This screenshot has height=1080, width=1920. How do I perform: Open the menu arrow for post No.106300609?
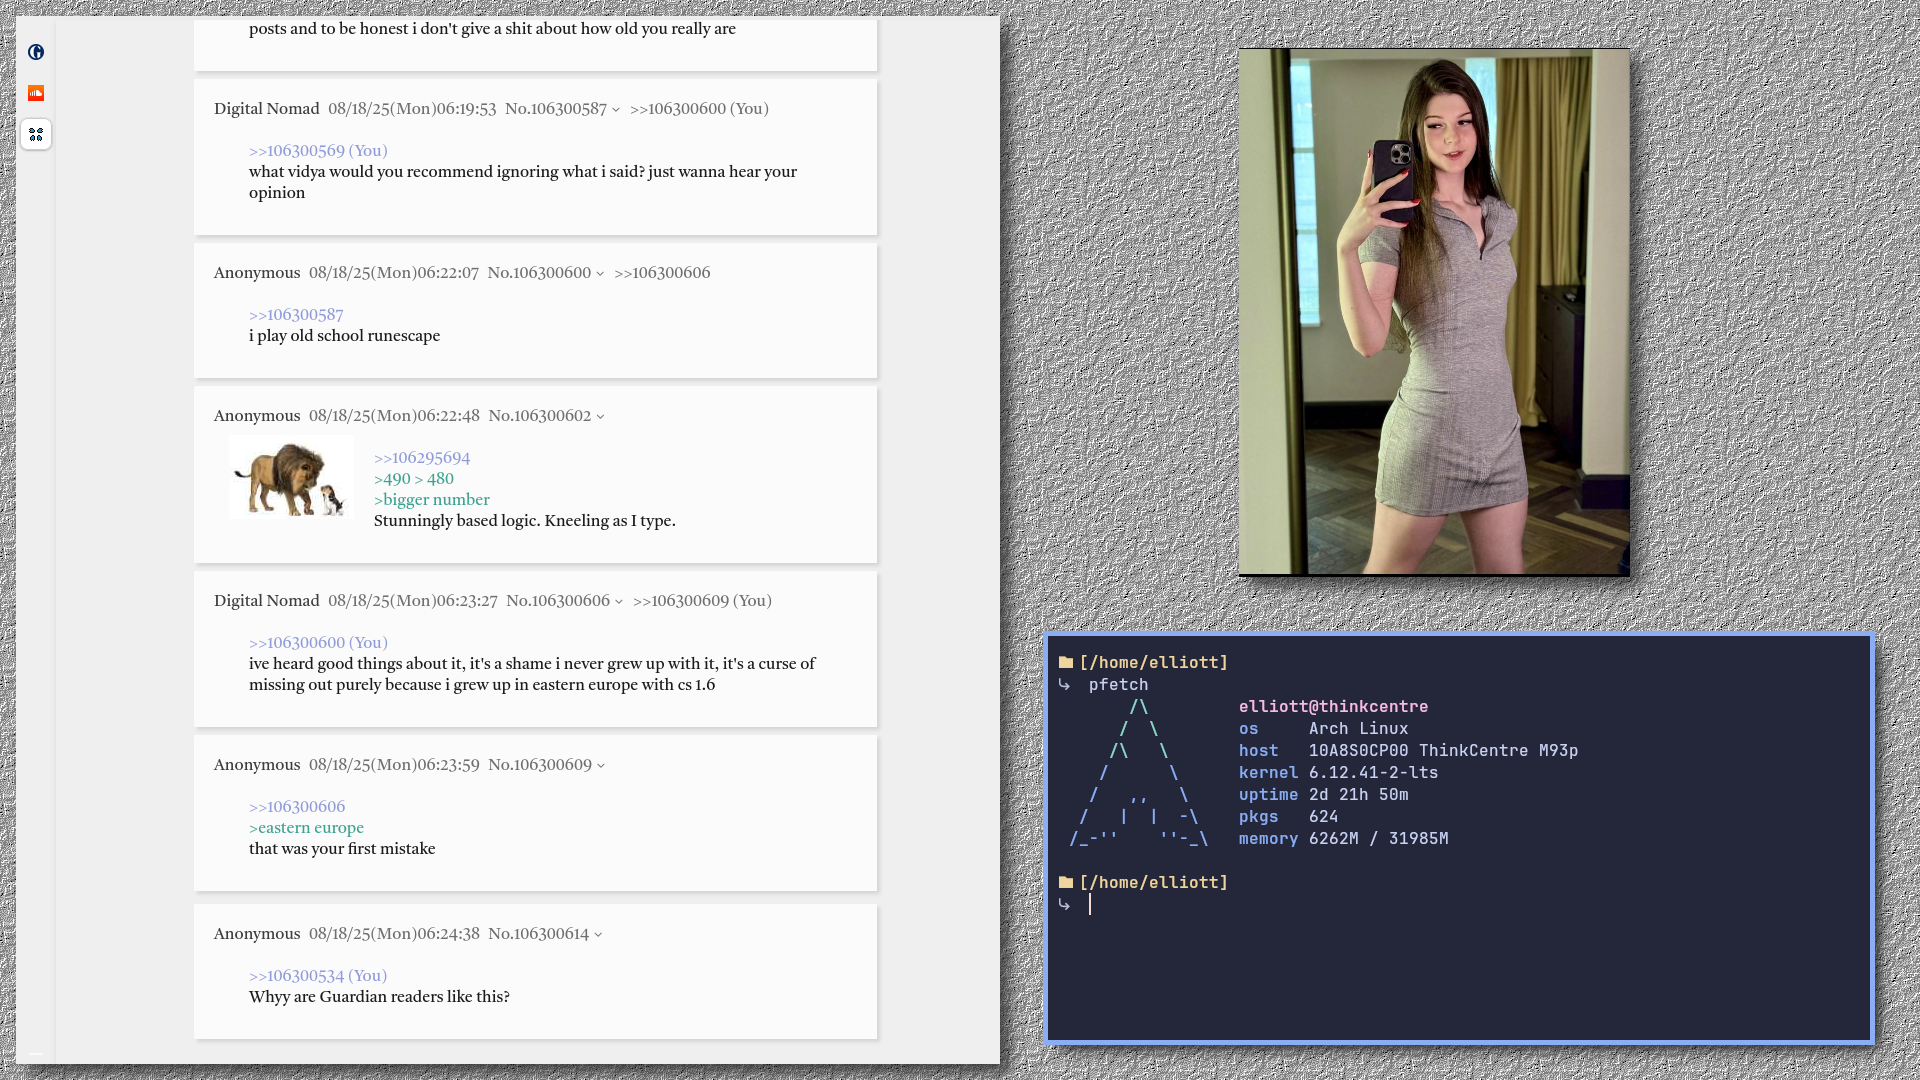coord(601,766)
